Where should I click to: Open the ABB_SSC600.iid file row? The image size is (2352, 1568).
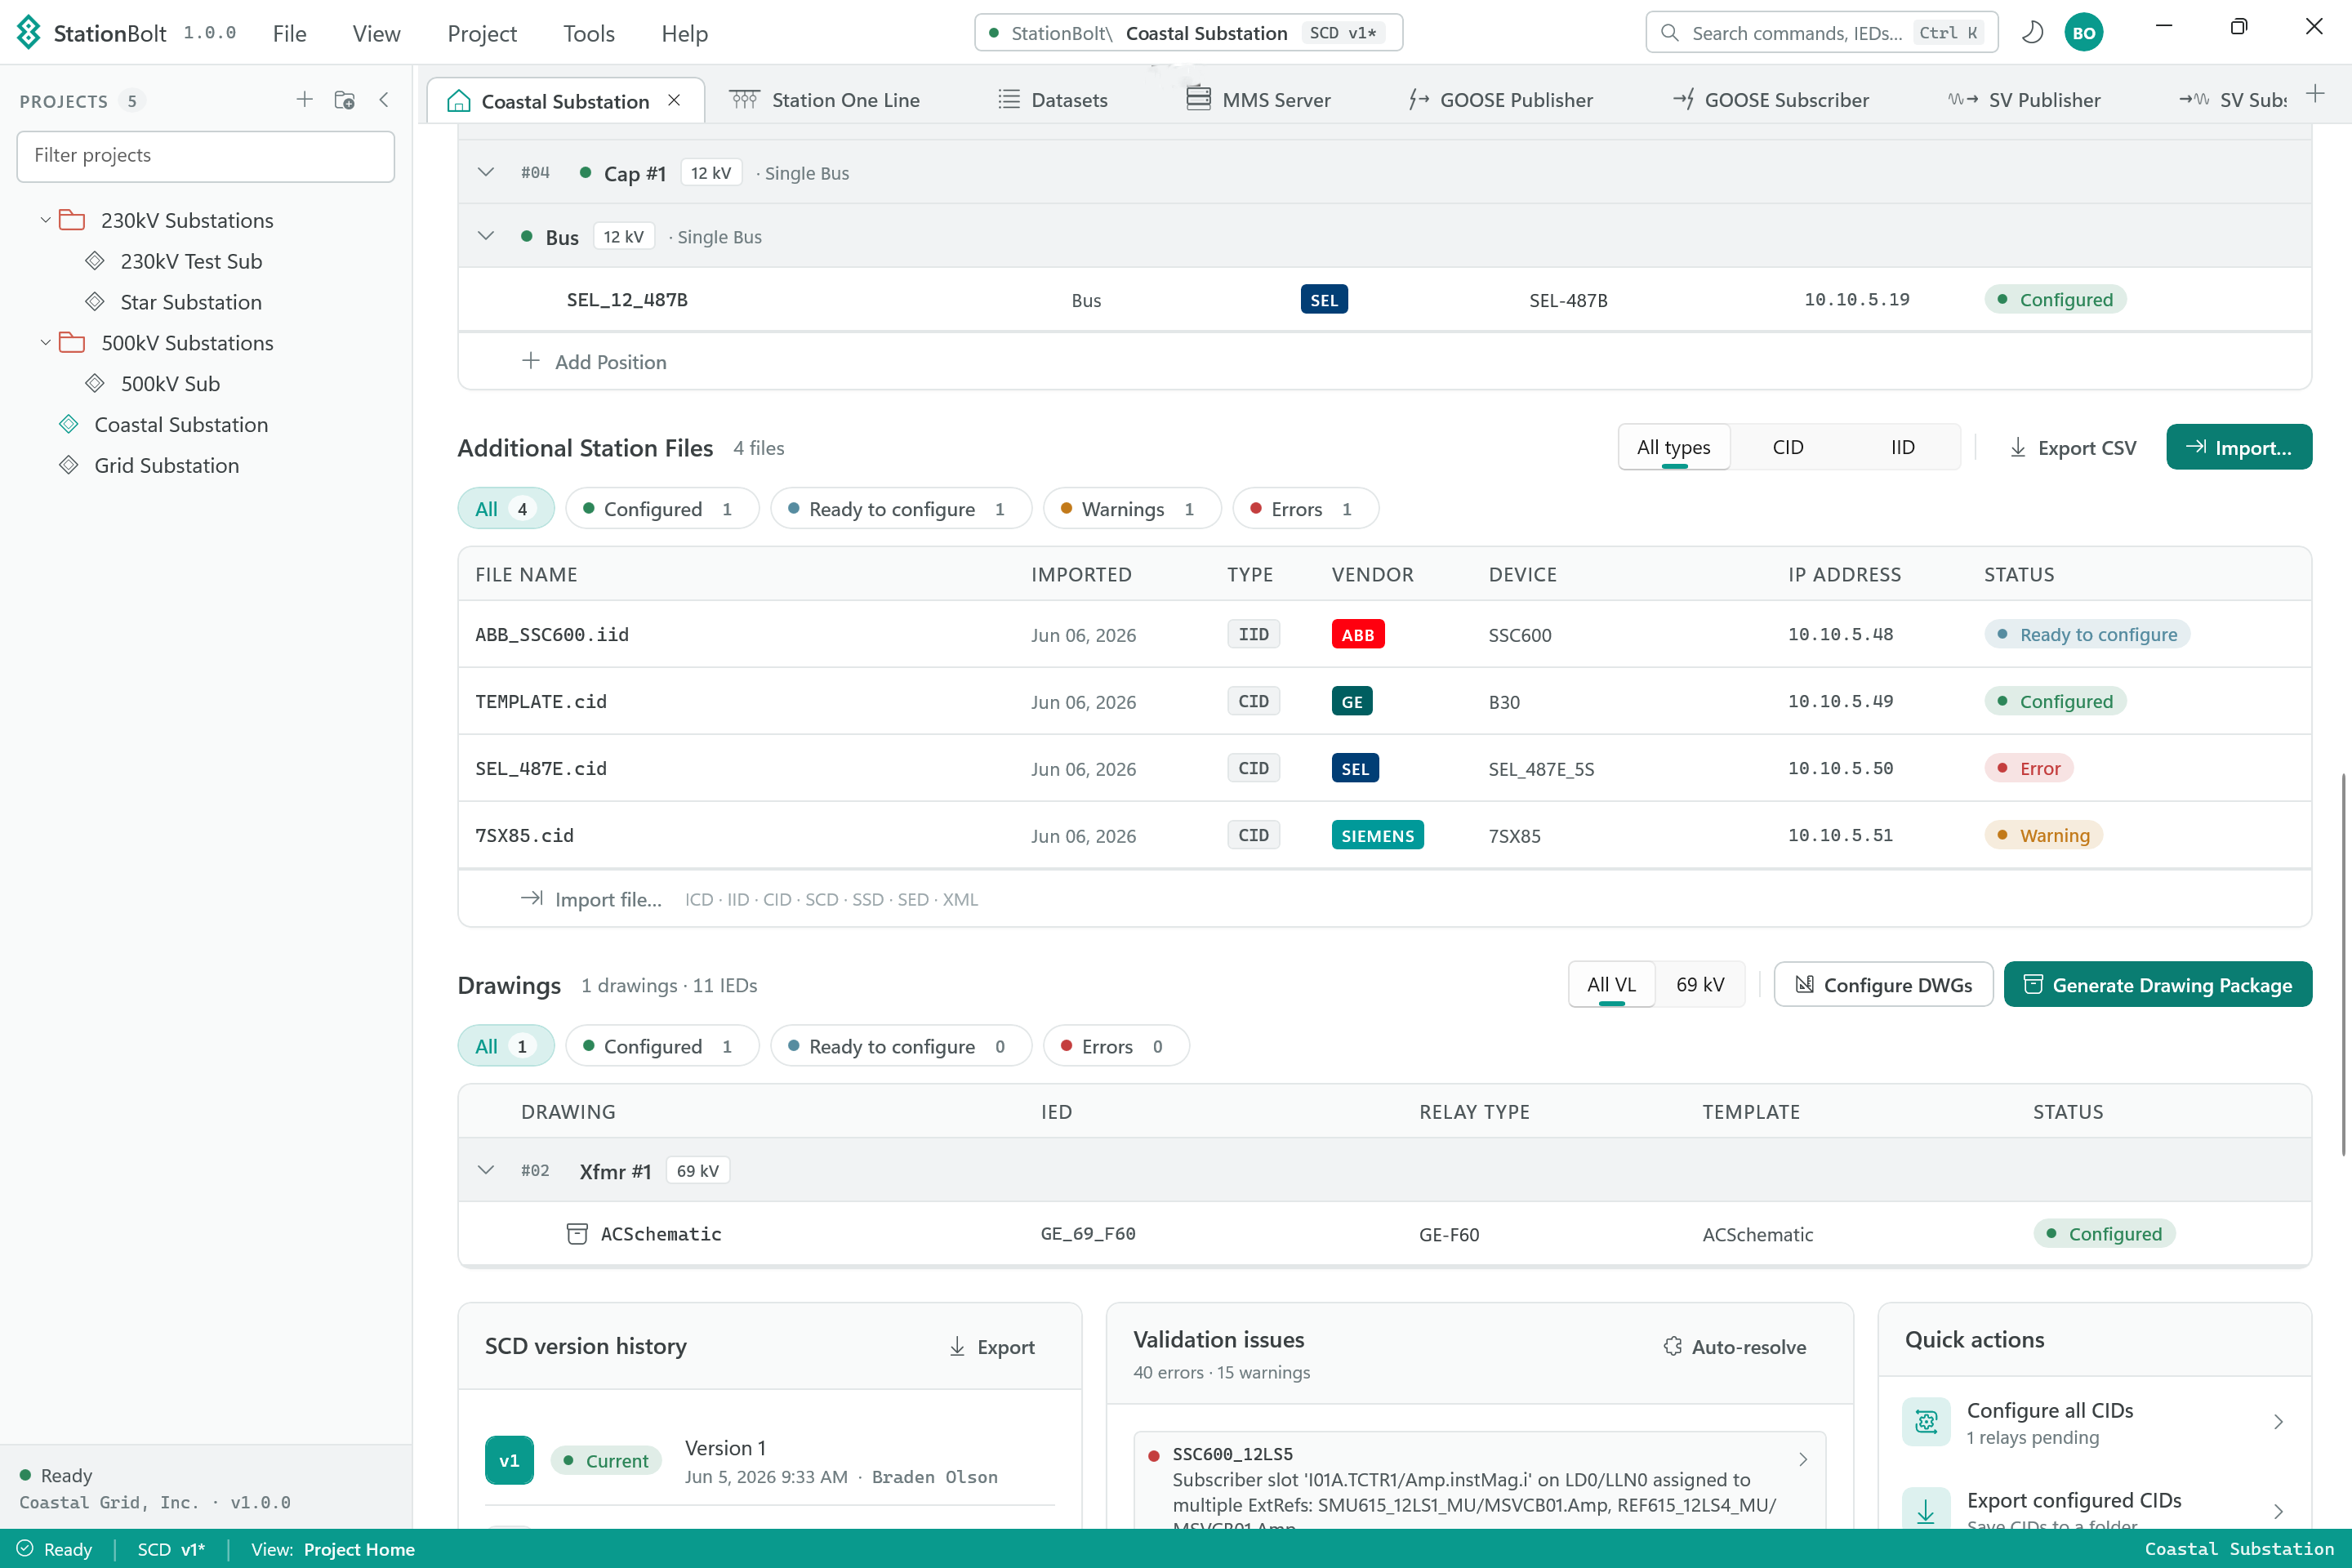click(x=1384, y=634)
